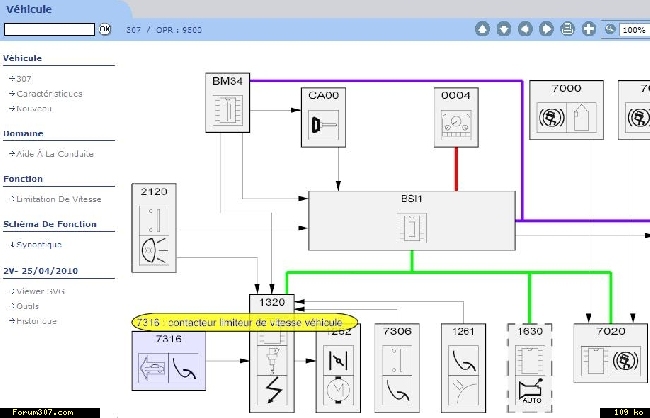Viewport: 650px width, 418px height.
Task: Click the OK button beside search field
Action: tap(105, 29)
